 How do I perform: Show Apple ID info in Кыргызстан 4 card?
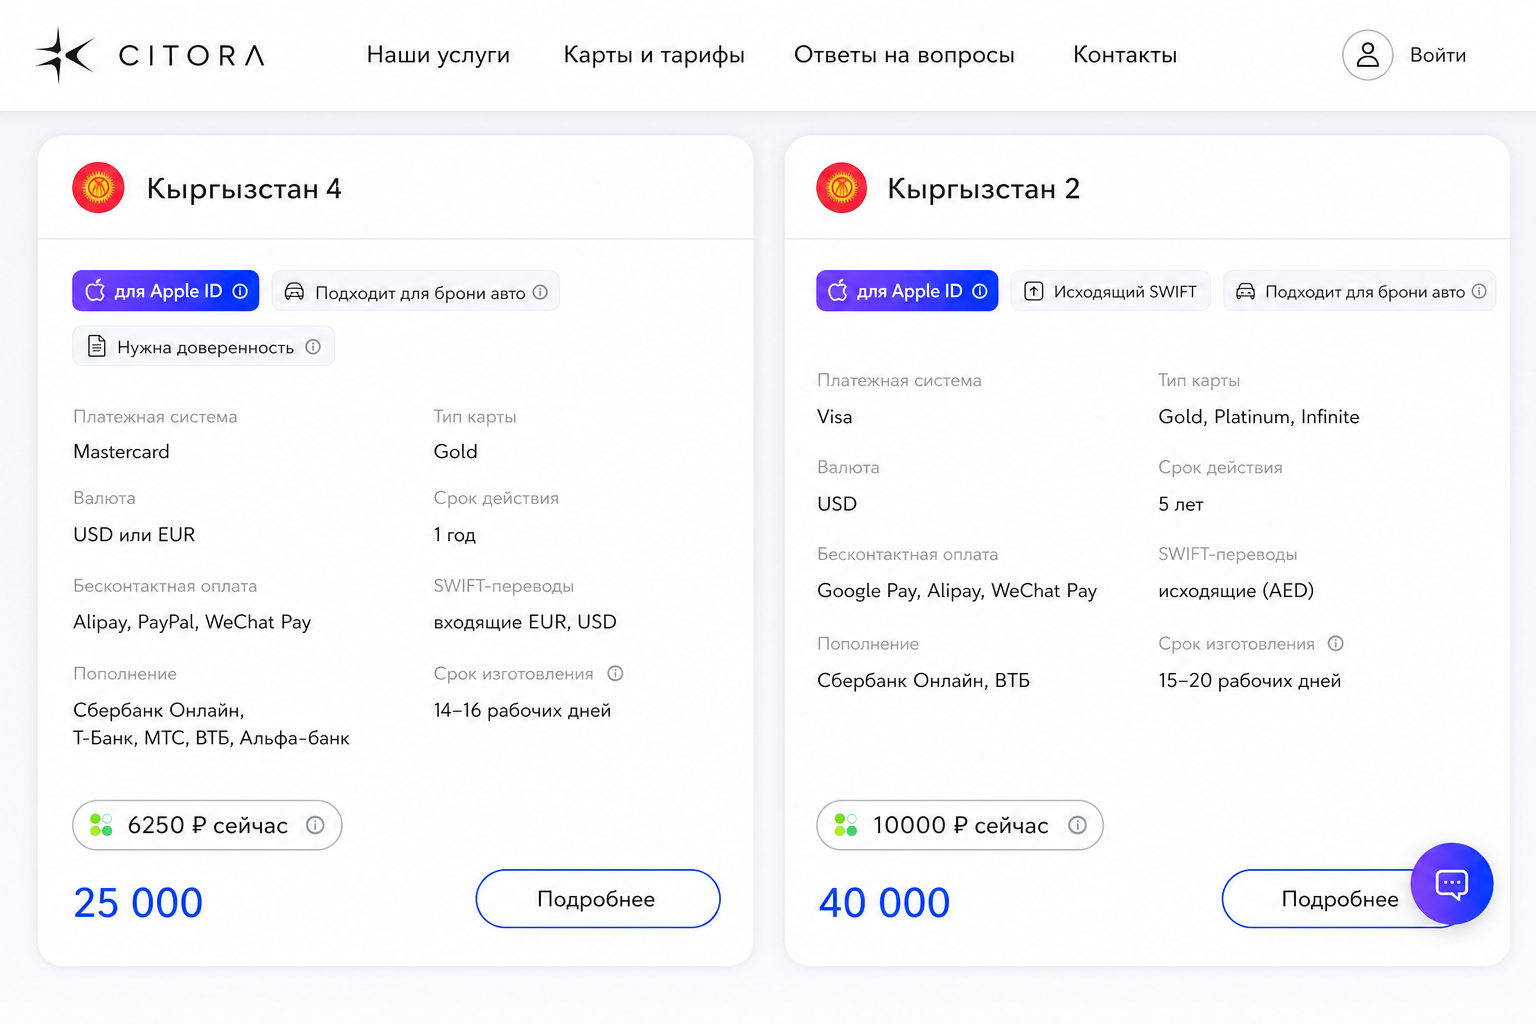[x=240, y=291]
